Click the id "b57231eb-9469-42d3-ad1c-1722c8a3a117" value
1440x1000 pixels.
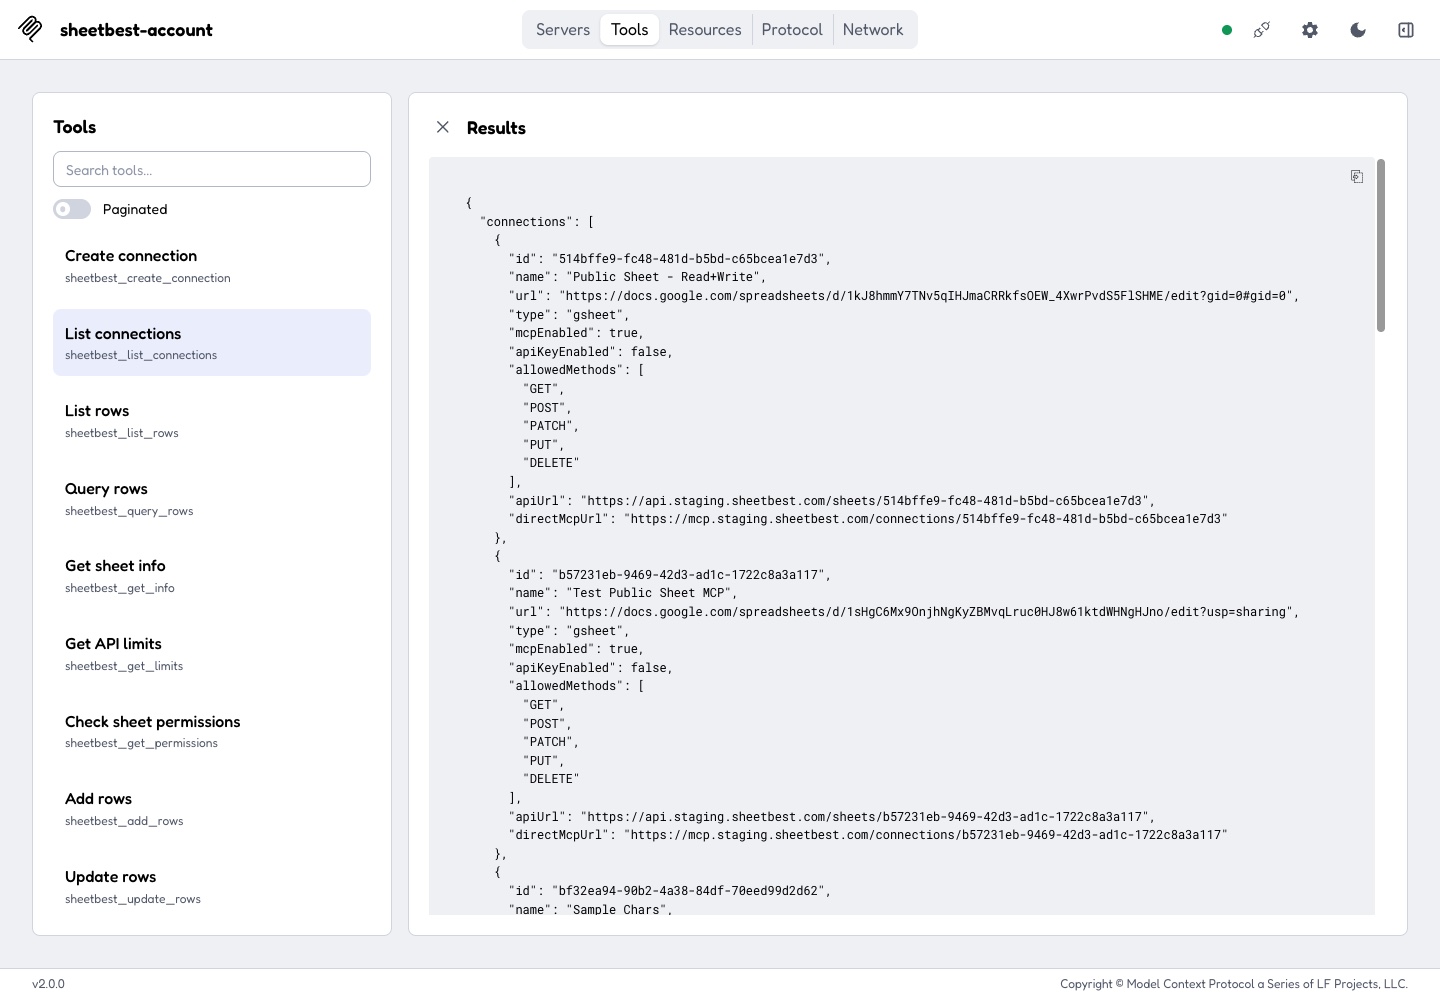click(687, 575)
